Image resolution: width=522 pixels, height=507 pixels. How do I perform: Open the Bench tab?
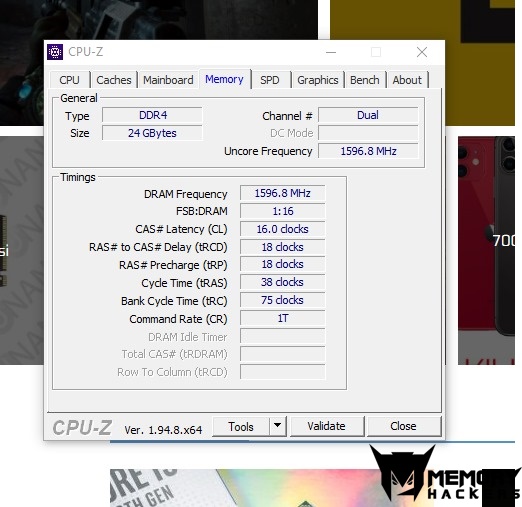coord(365,80)
